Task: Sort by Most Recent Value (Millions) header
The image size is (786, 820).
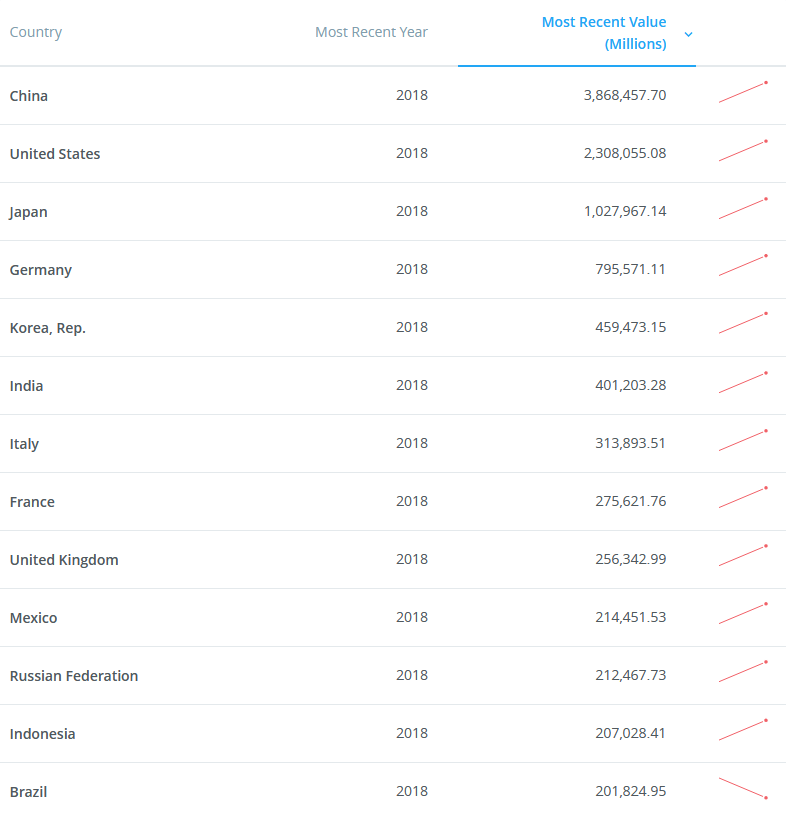Action: click(603, 33)
